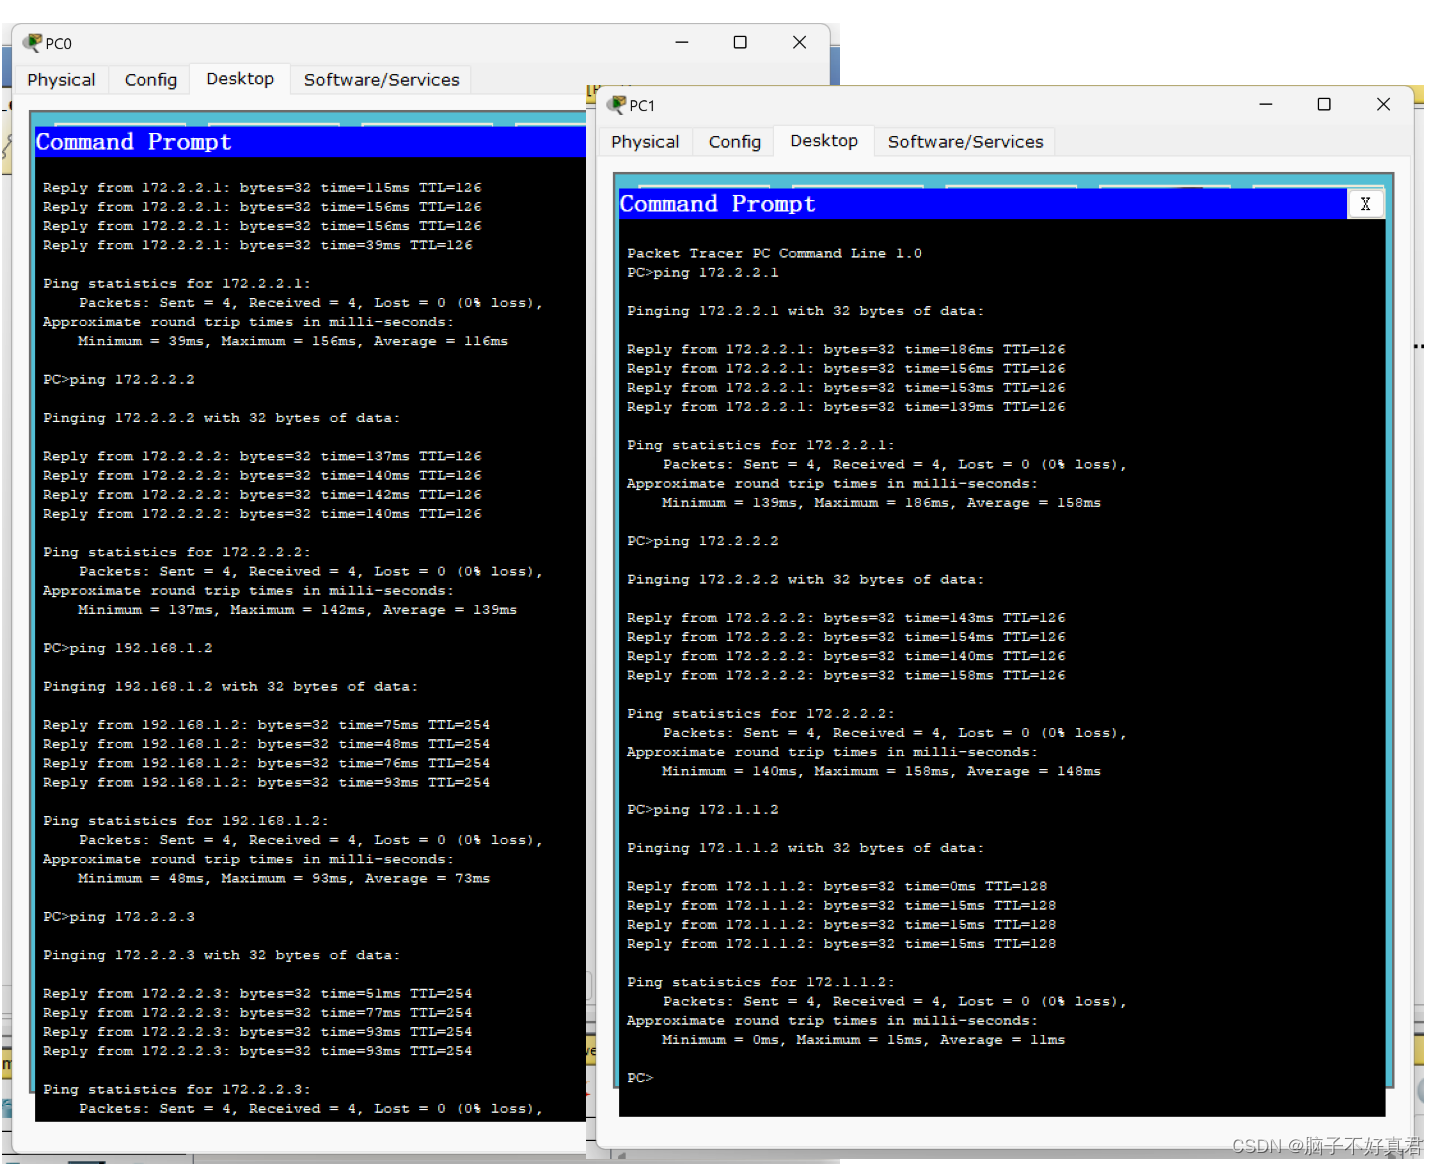This screenshot has width=1439, height=1166.
Task: Click 'PC>ping 172.2.2.2' line in PC1
Action: point(702,541)
